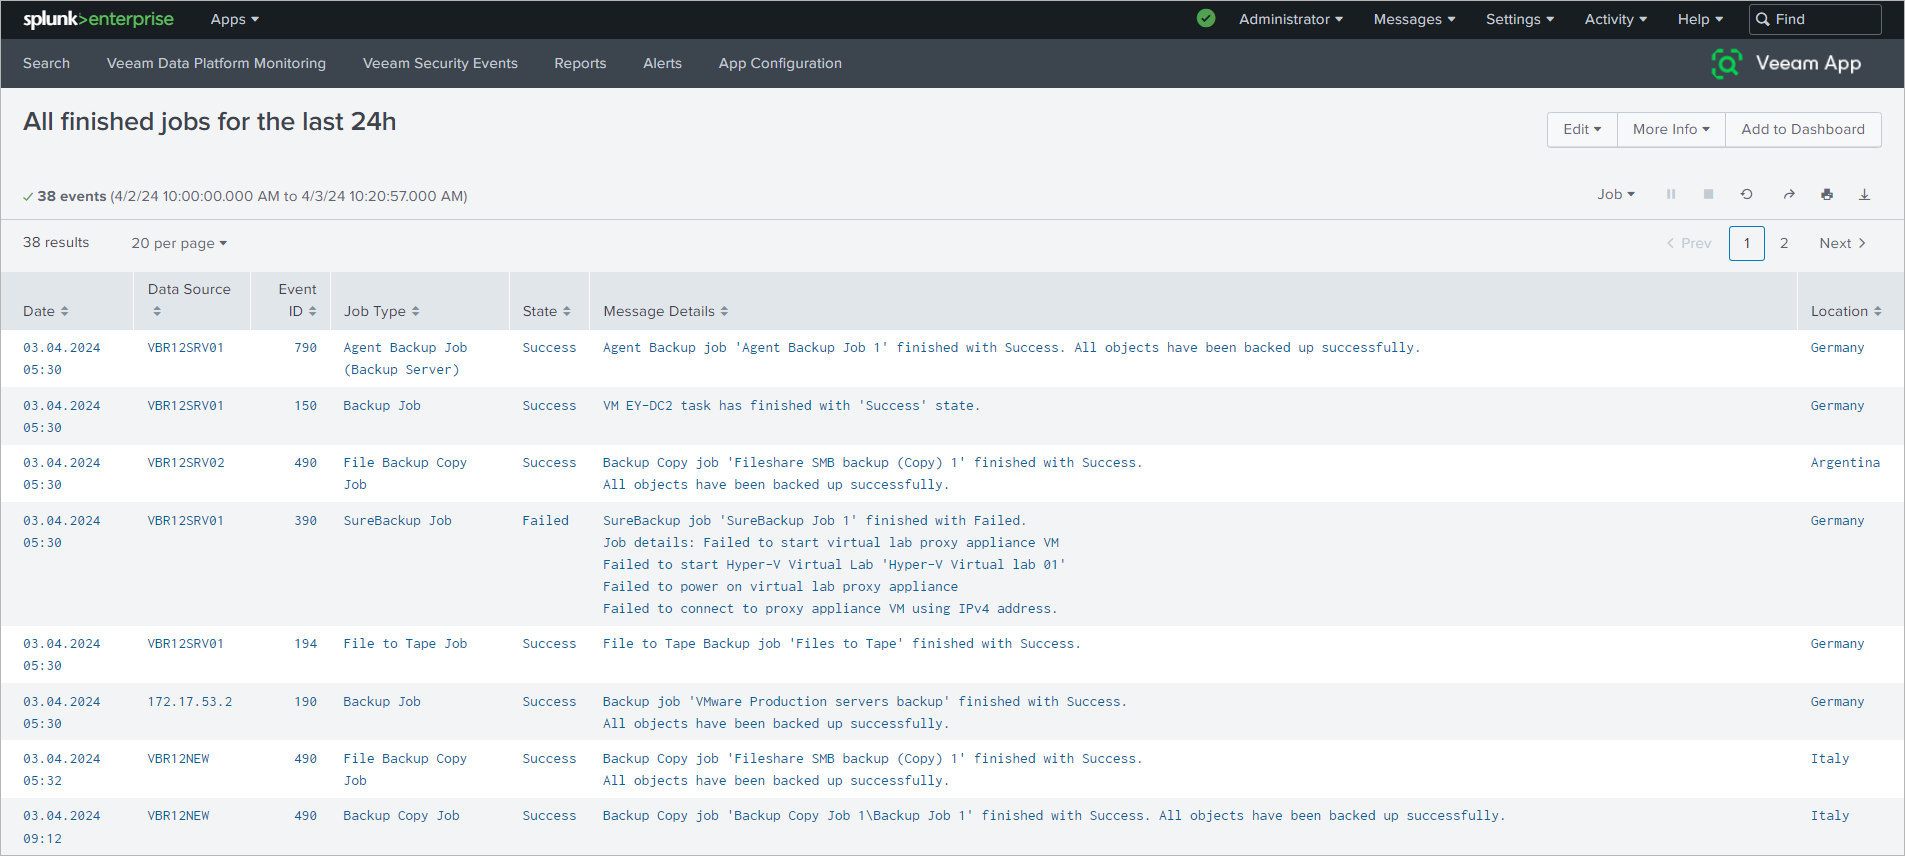Open the 20 per page dropdown
1905x856 pixels.
click(x=179, y=243)
